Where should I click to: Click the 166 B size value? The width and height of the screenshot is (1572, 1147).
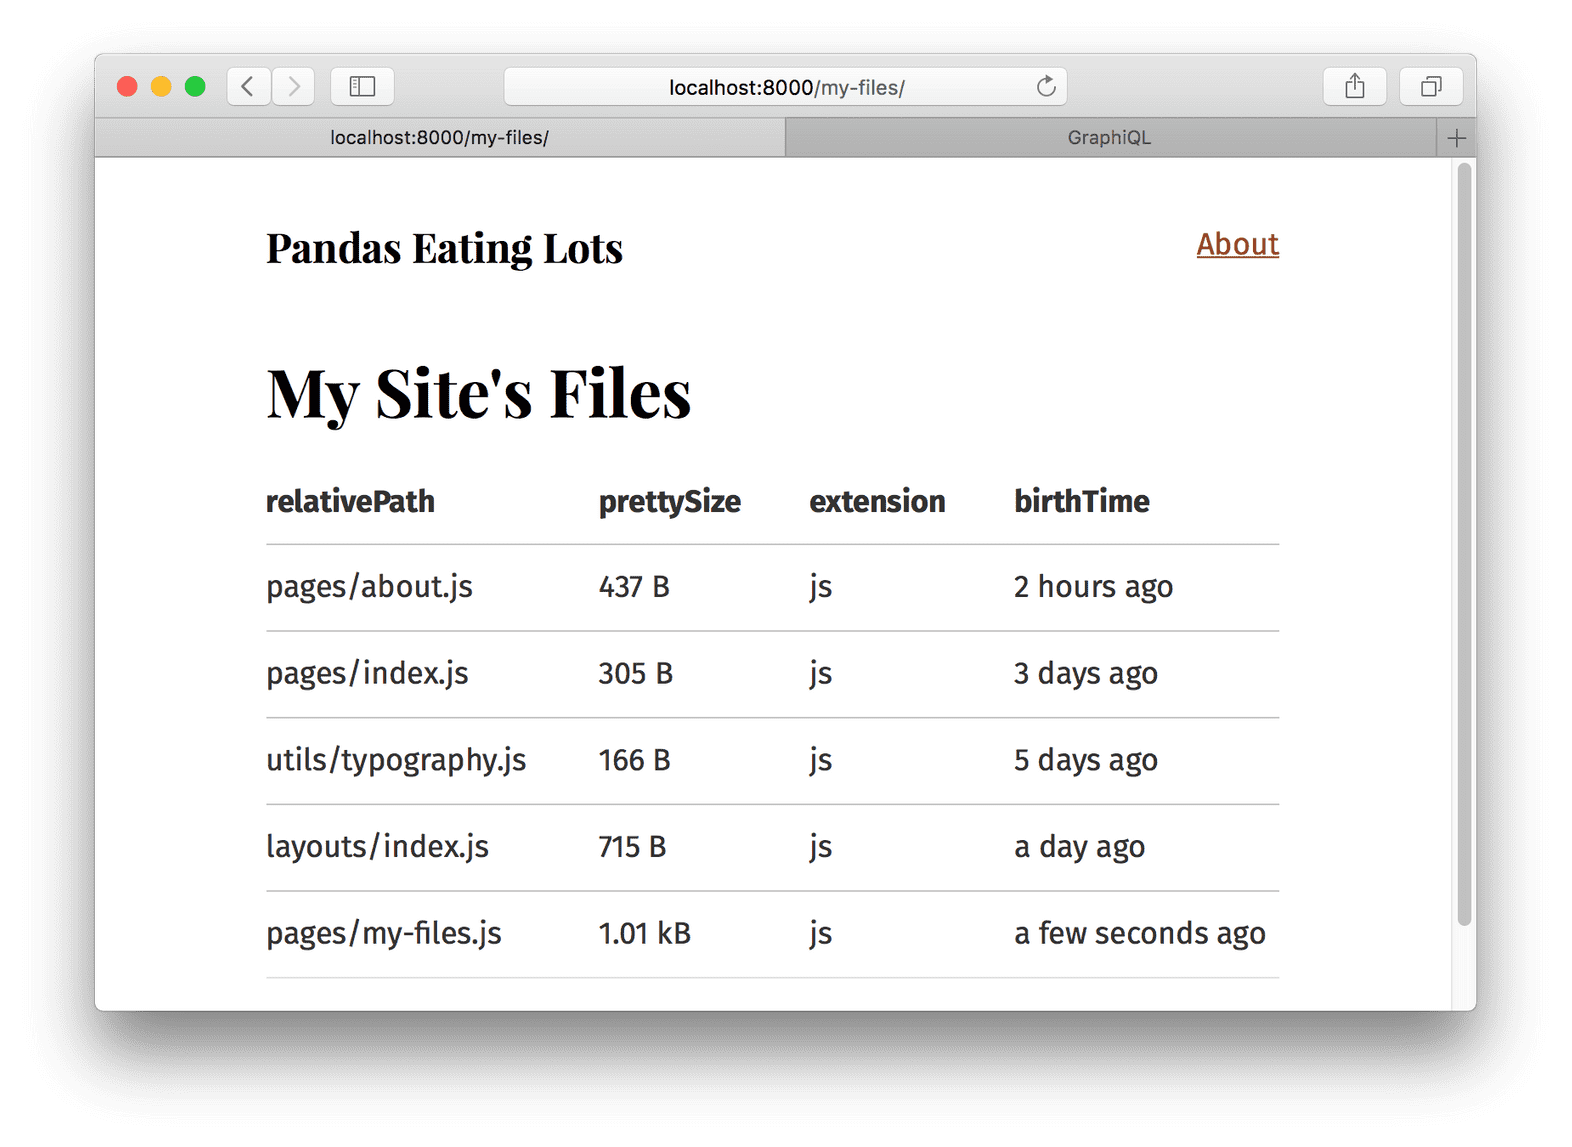[x=634, y=760]
